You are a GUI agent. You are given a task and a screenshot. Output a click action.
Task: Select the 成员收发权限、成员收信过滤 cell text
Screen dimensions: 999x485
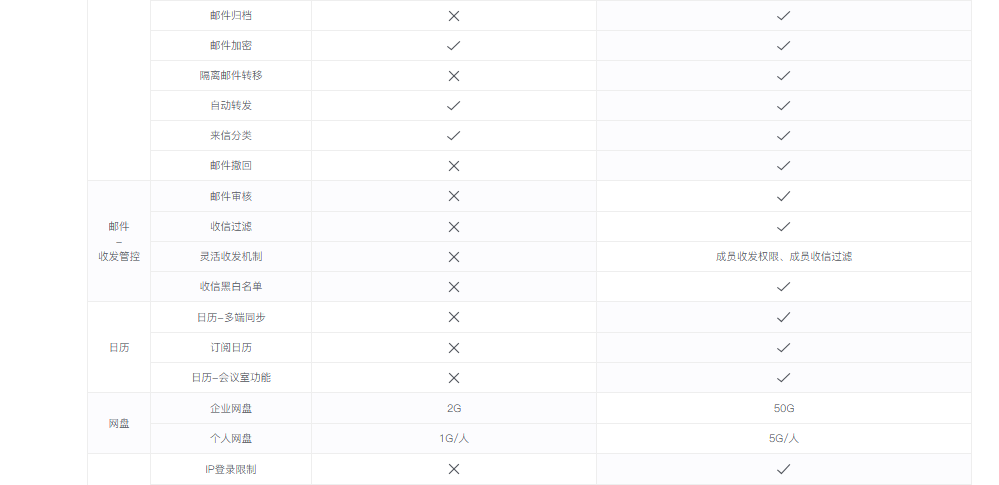coord(784,256)
